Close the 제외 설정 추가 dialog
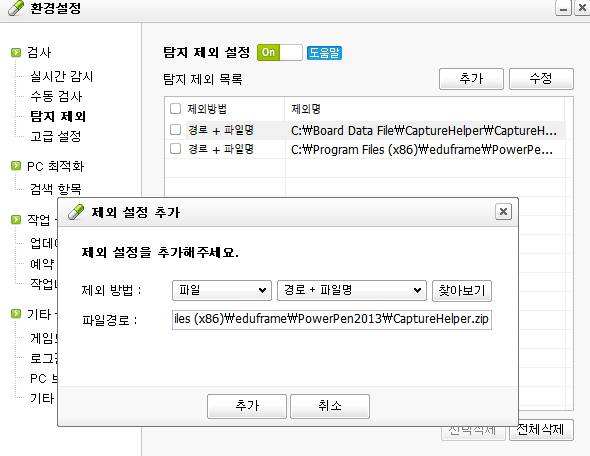 [x=503, y=212]
